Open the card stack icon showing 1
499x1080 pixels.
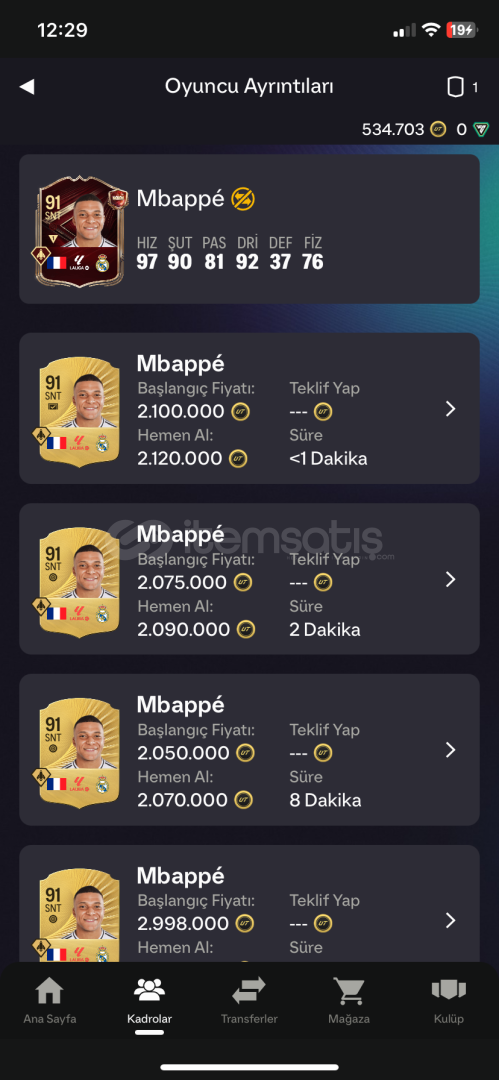(x=454, y=87)
